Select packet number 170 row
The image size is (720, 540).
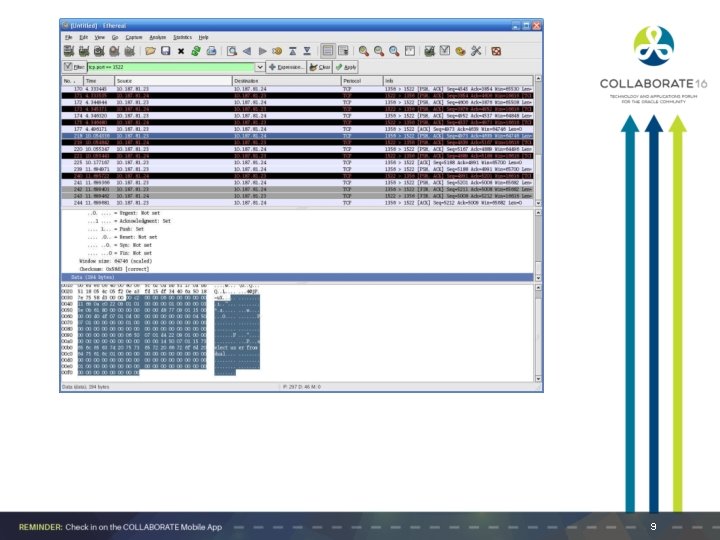(x=297, y=89)
